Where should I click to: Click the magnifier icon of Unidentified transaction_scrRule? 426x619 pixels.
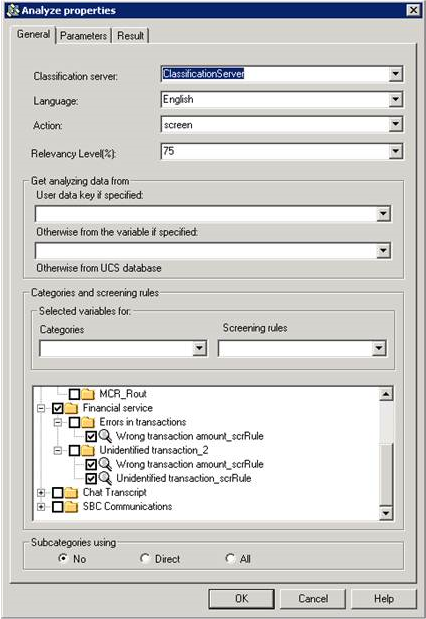point(105,478)
